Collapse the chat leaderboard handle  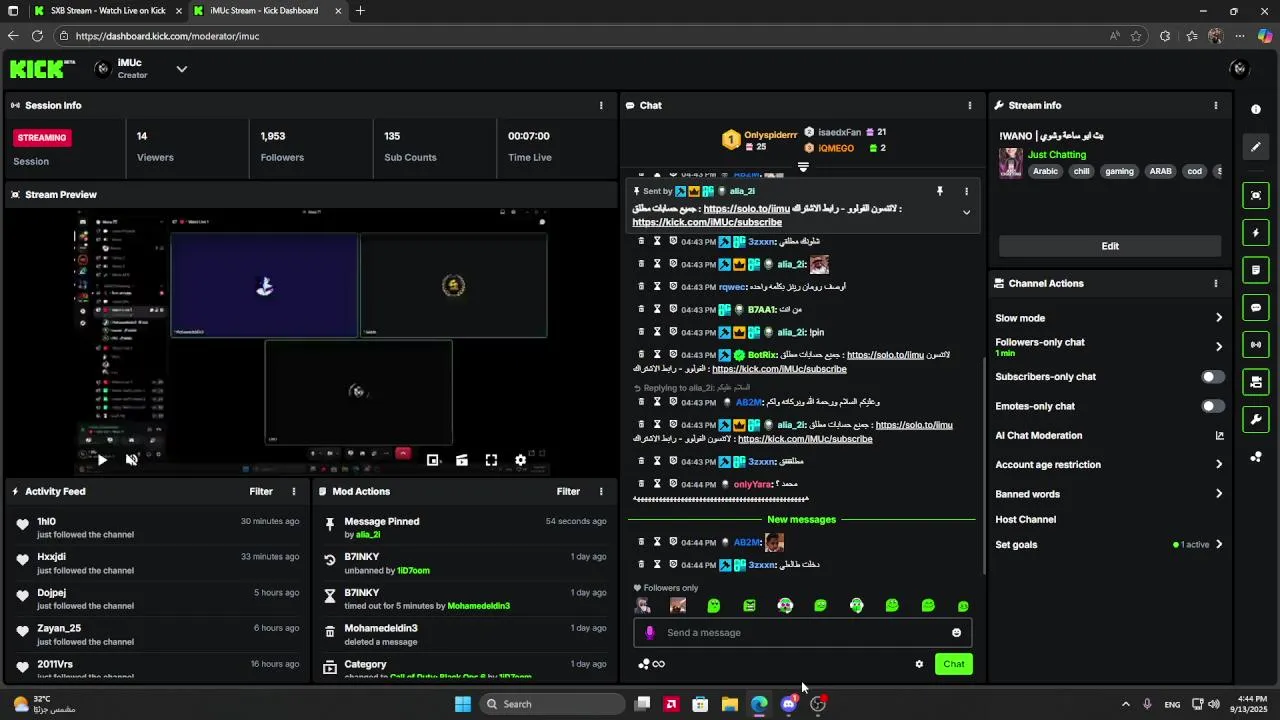(x=802, y=167)
